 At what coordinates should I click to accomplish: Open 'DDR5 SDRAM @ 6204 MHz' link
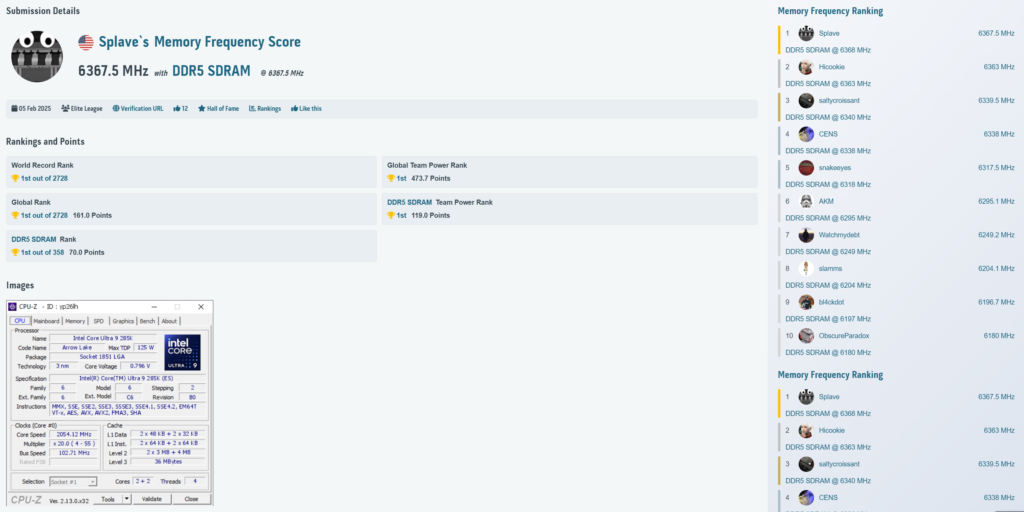pyautogui.click(x=828, y=285)
